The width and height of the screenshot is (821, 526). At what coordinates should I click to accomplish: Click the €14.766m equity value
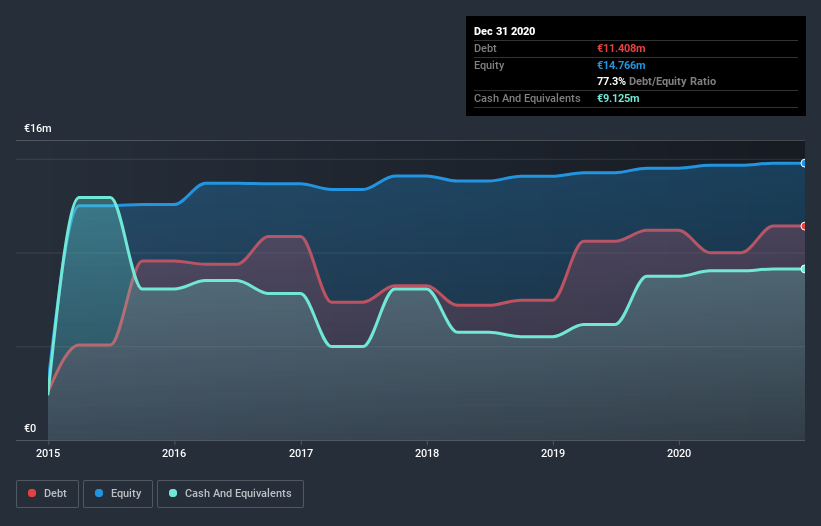tap(621, 65)
